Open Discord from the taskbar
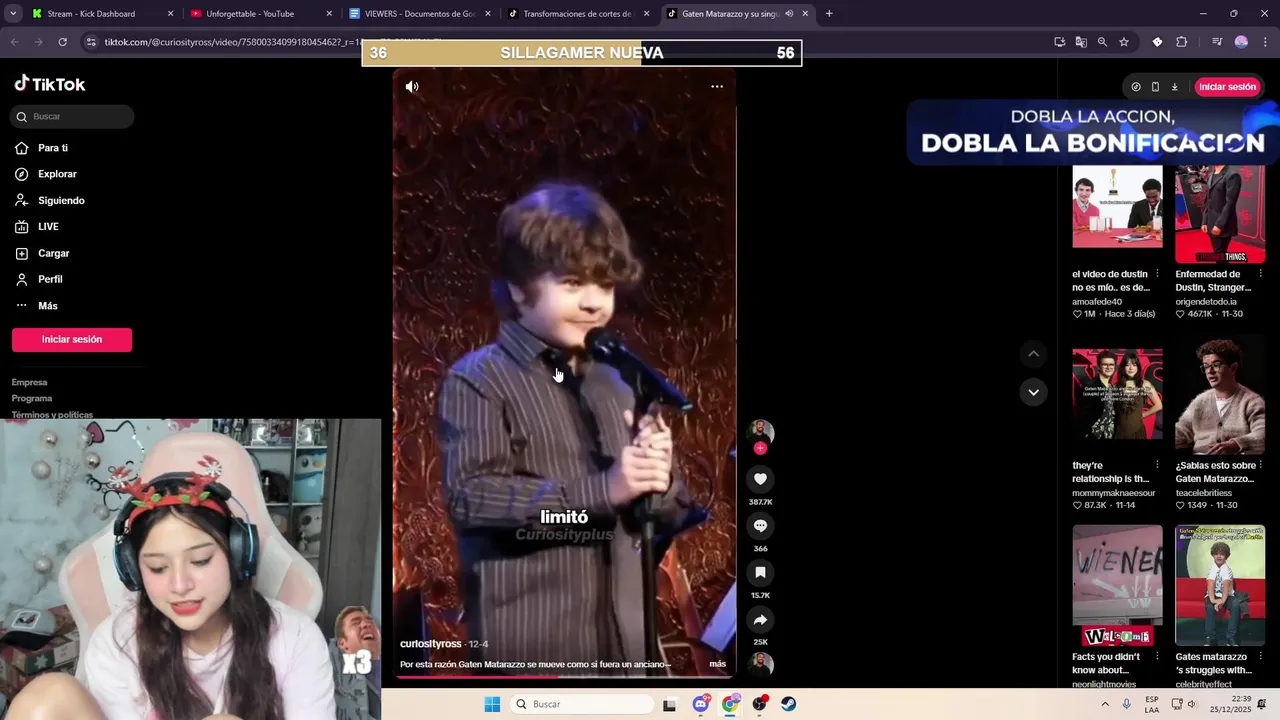 coord(701,704)
